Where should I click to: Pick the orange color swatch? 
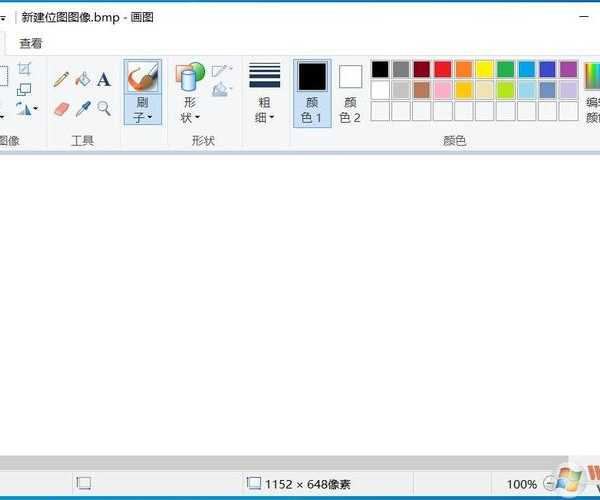464,69
